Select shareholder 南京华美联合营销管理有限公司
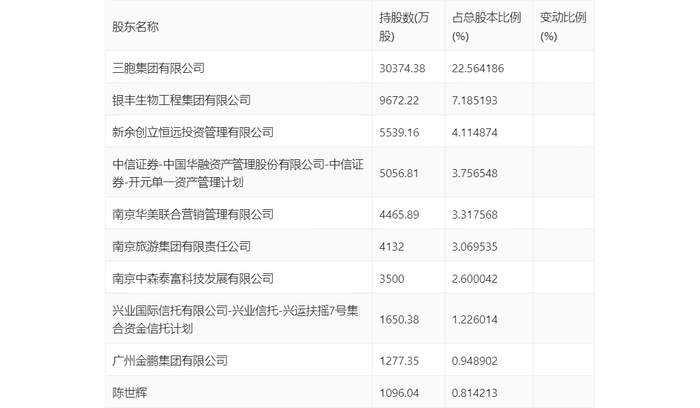This screenshot has height=408, width=700. pyautogui.click(x=193, y=214)
